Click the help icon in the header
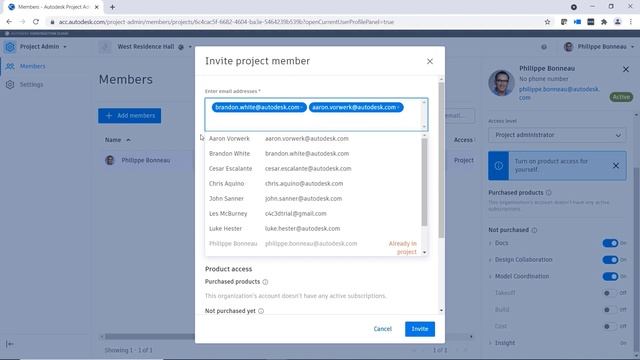The image size is (640, 360). 544,47
